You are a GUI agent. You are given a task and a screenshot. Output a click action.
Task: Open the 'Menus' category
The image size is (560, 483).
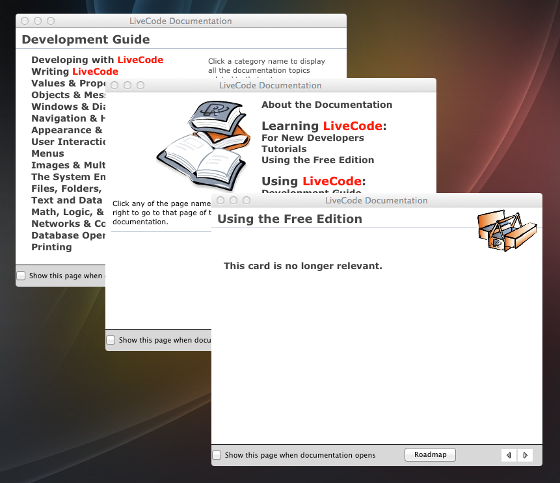tap(48, 154)
